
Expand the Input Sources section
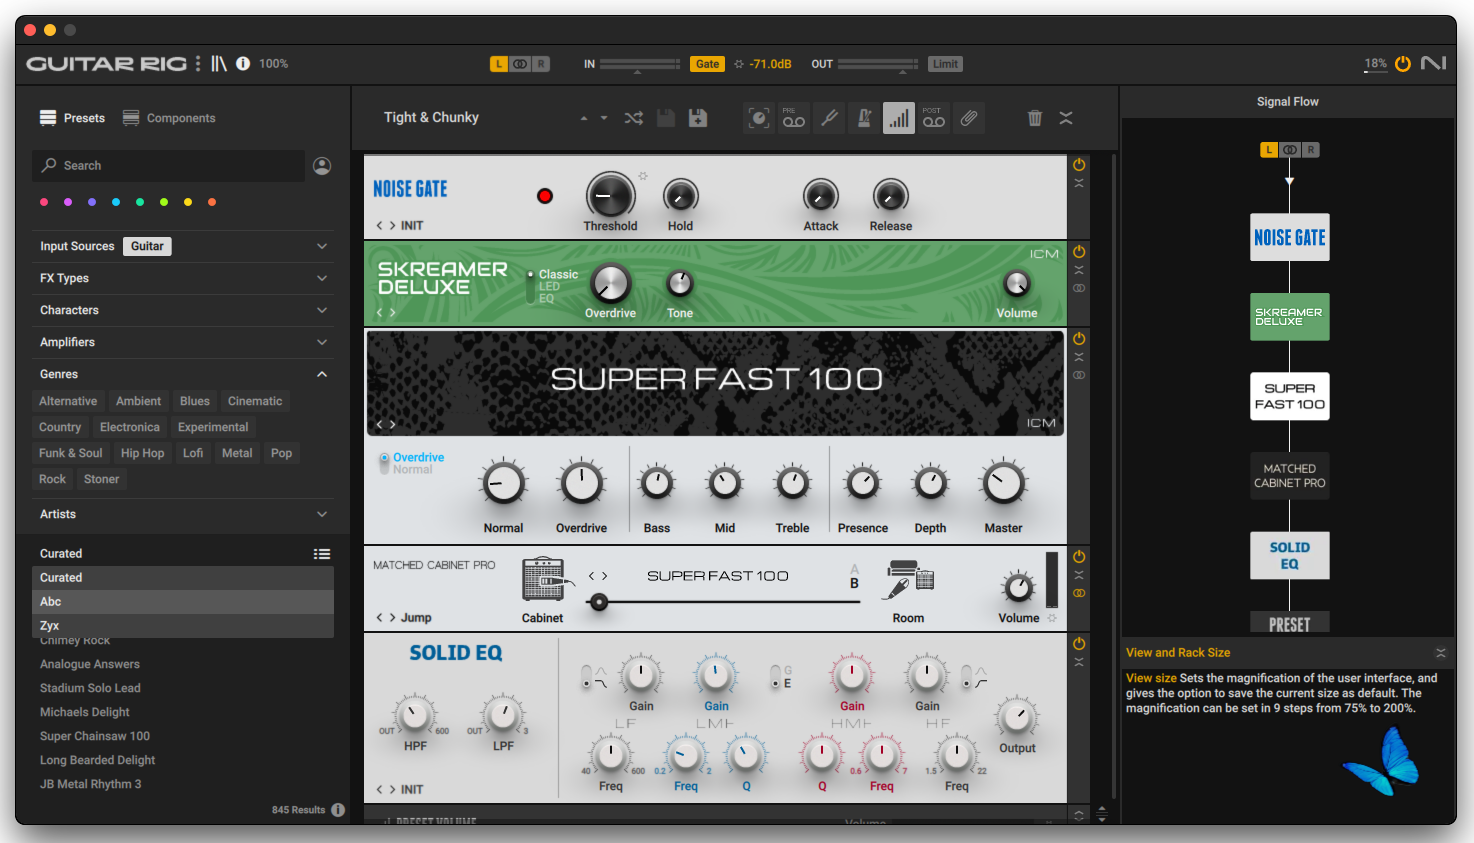point(322,246)
